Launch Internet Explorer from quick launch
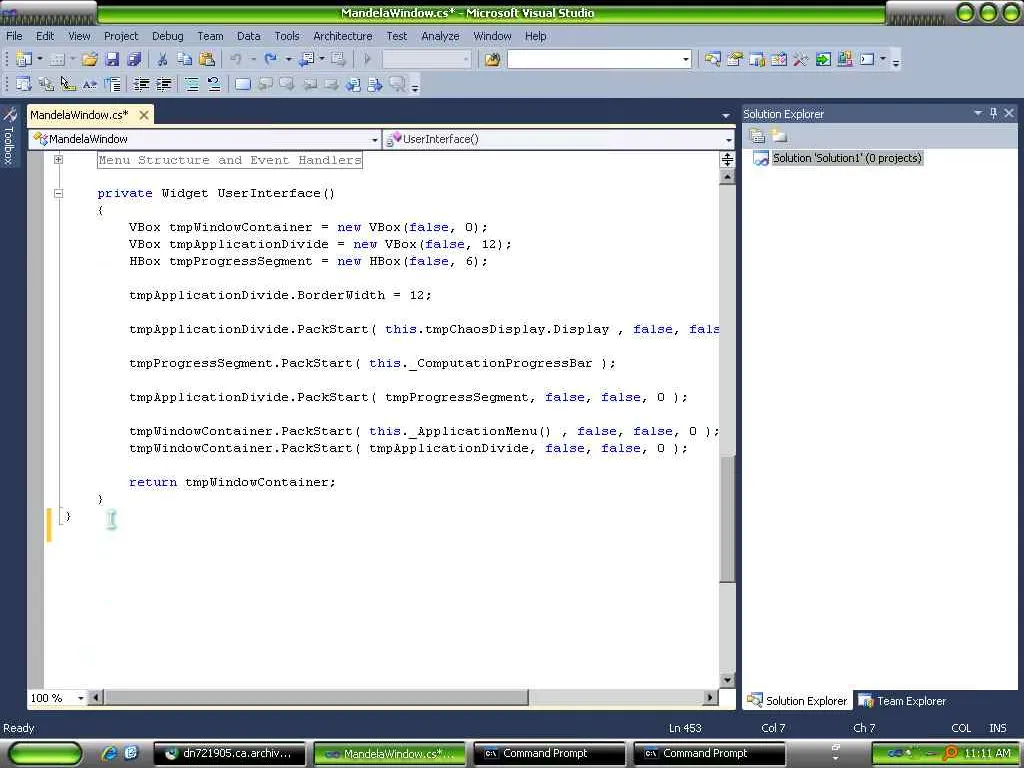The width and height of the screenshot is (1024, 768). pyautogui.click(x=109, y=753)
